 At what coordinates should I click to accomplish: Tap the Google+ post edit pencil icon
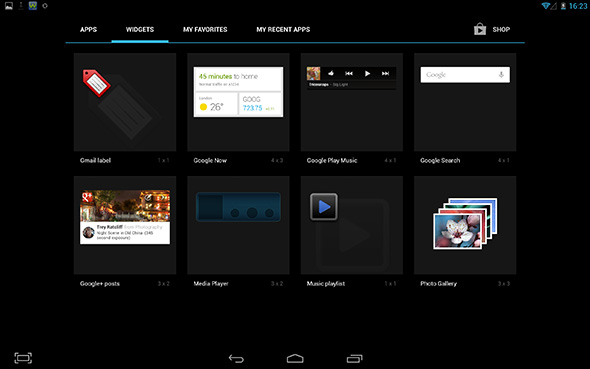coord(148,197)
